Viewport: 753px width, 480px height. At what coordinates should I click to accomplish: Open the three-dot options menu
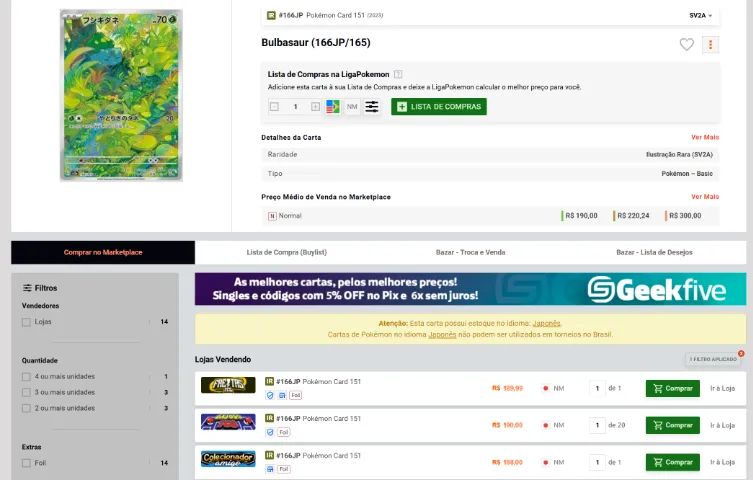[710, 45]
